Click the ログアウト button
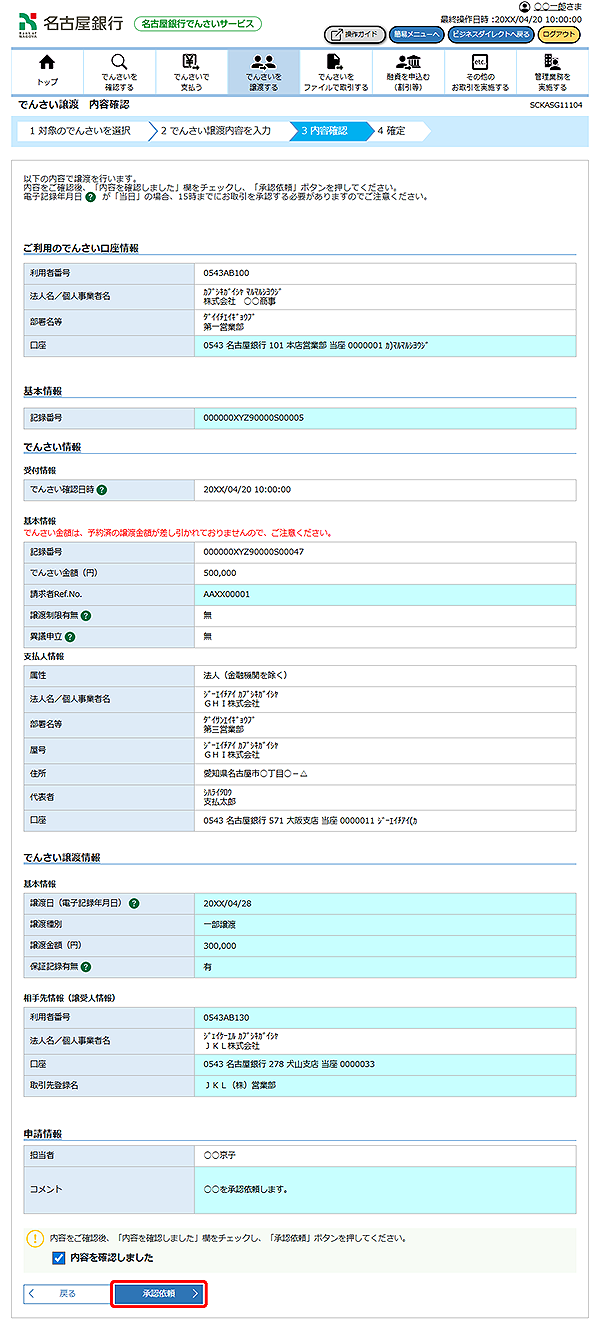The image size is (600, 1324). [559, 34]
